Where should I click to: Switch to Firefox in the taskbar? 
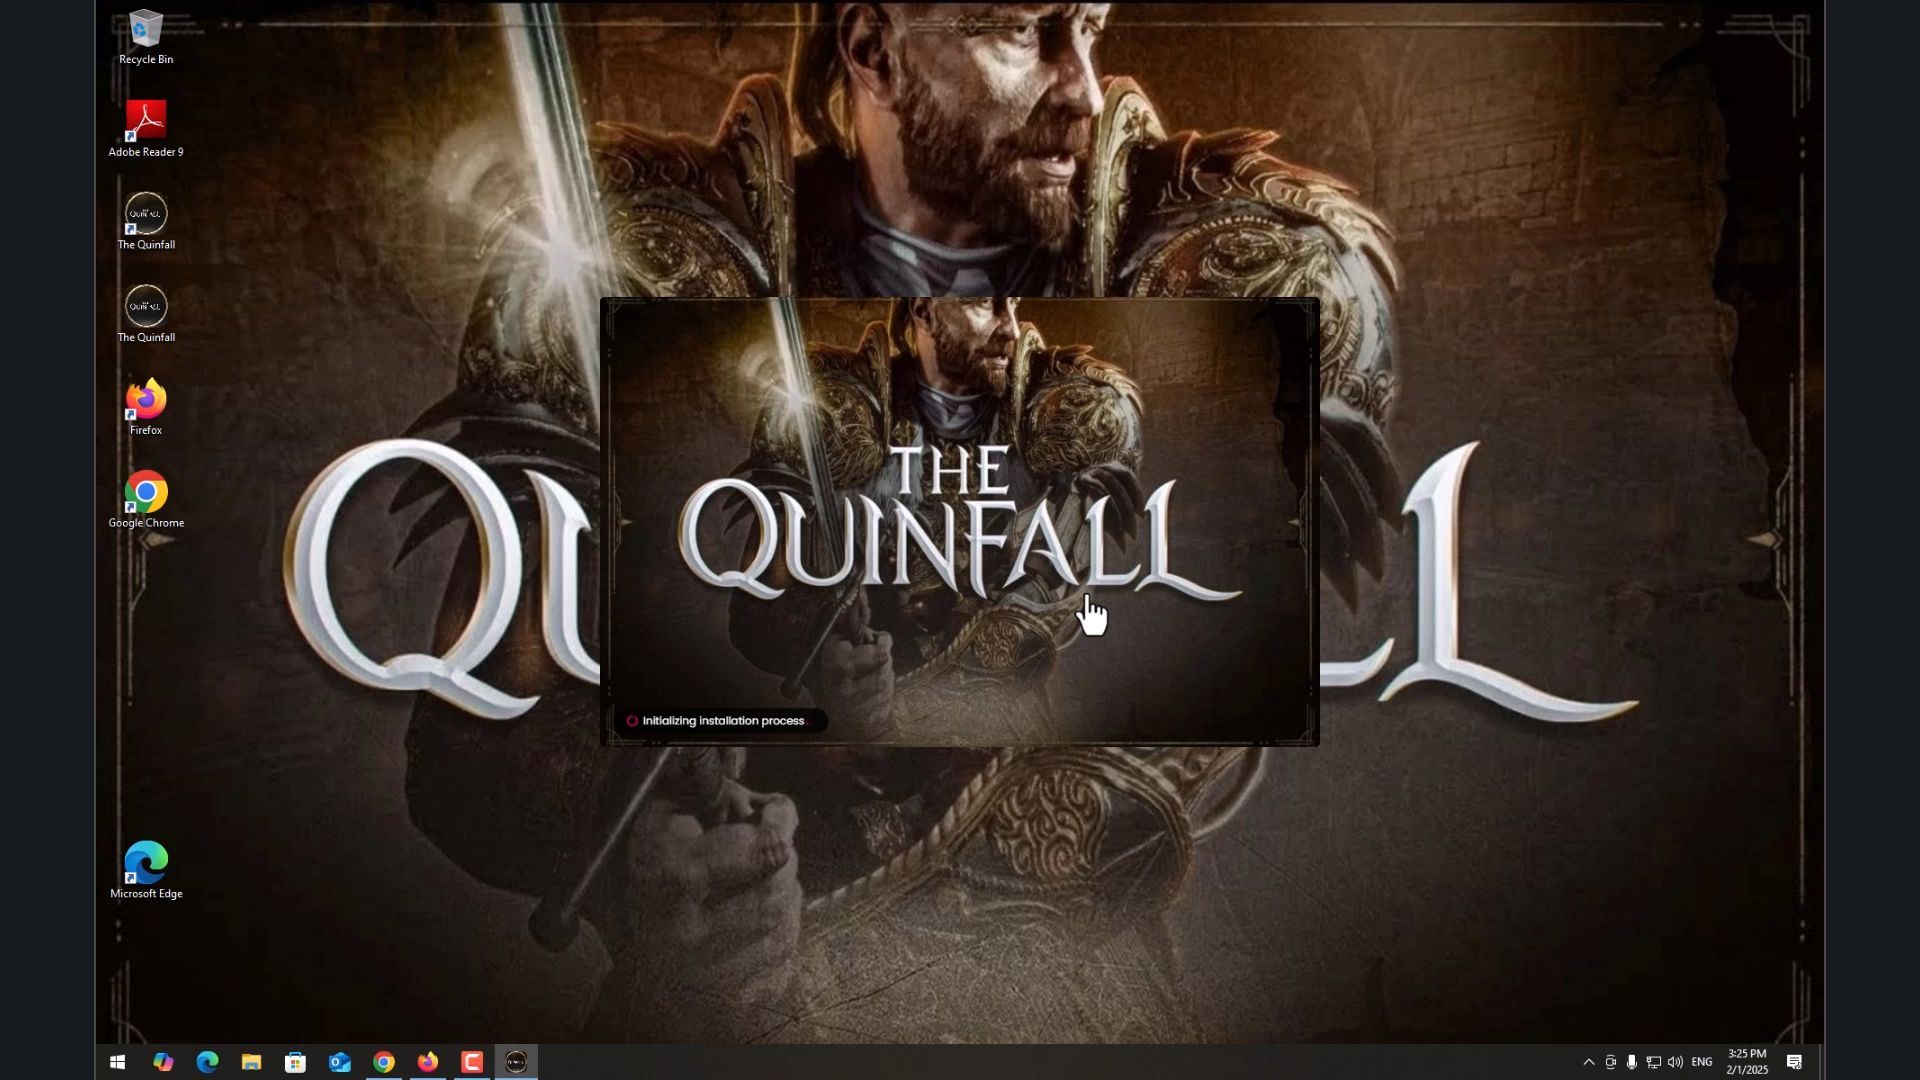click(428, 1062)
